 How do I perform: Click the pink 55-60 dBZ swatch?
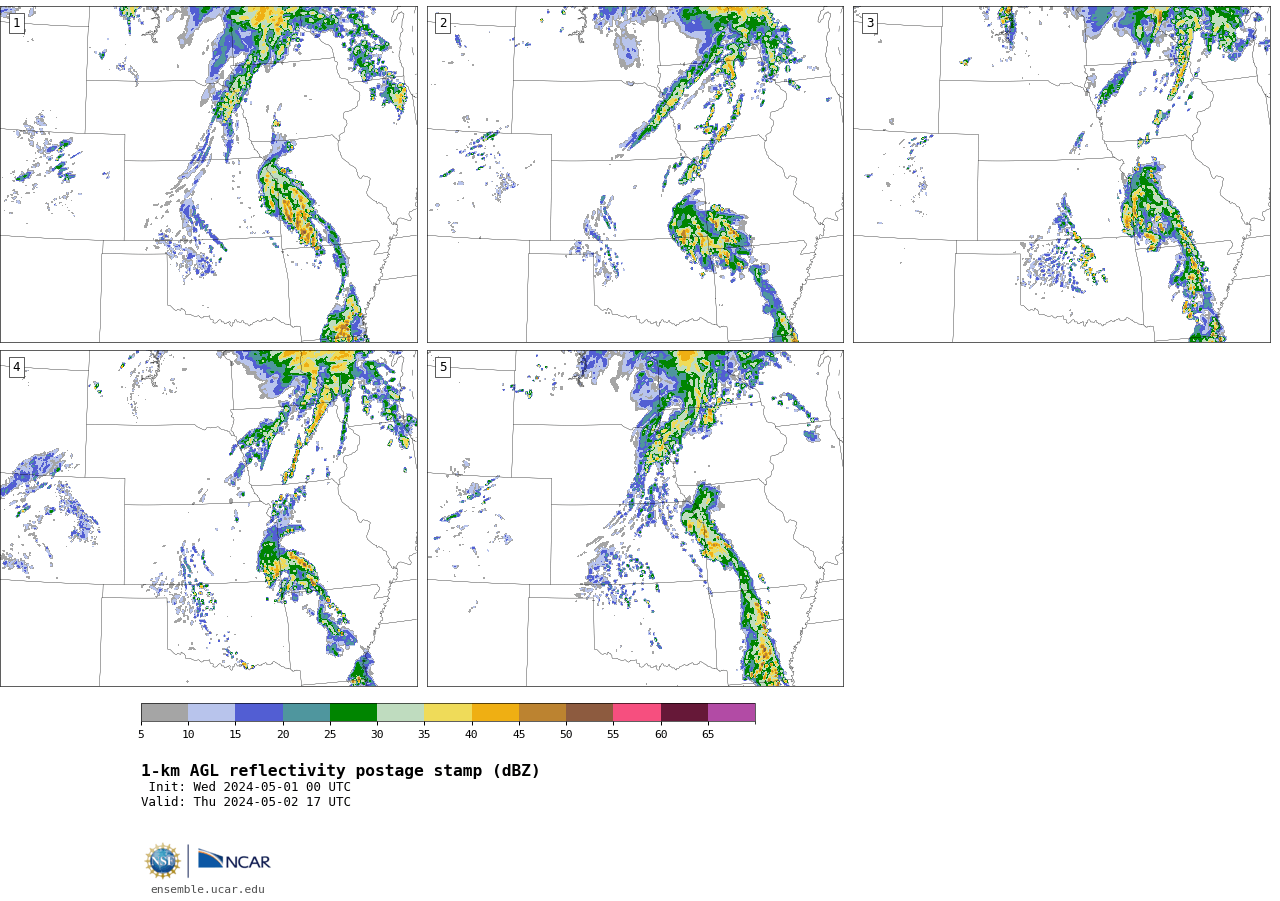(637, 713)
